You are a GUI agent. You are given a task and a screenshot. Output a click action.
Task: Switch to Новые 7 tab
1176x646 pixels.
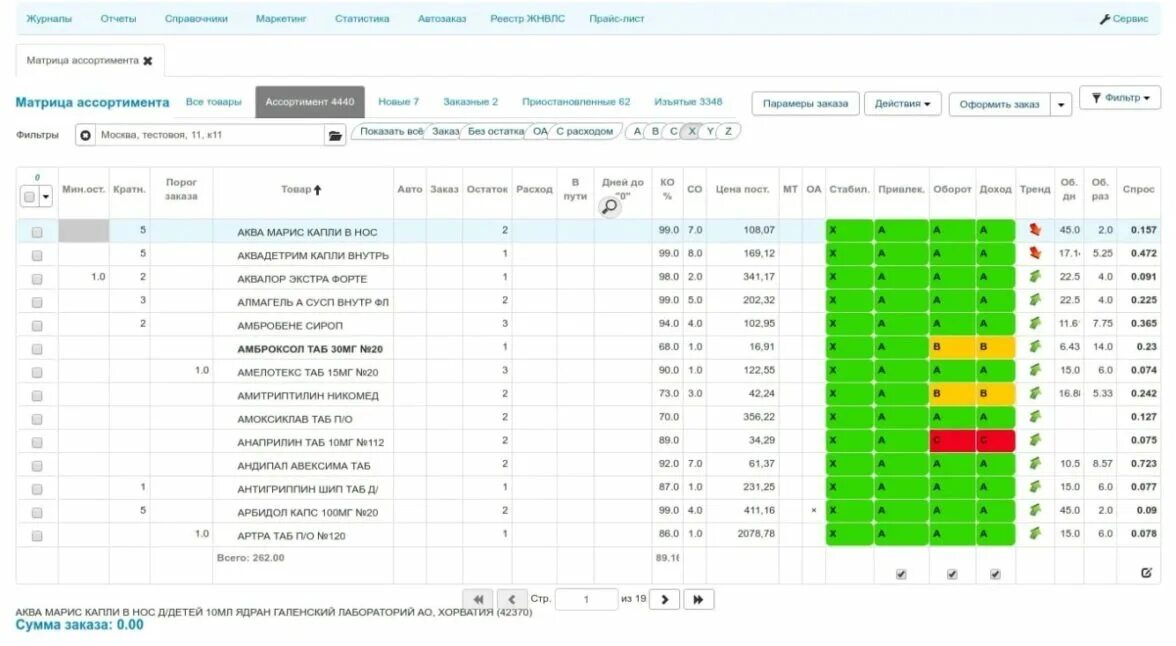(x=398, y=102)
